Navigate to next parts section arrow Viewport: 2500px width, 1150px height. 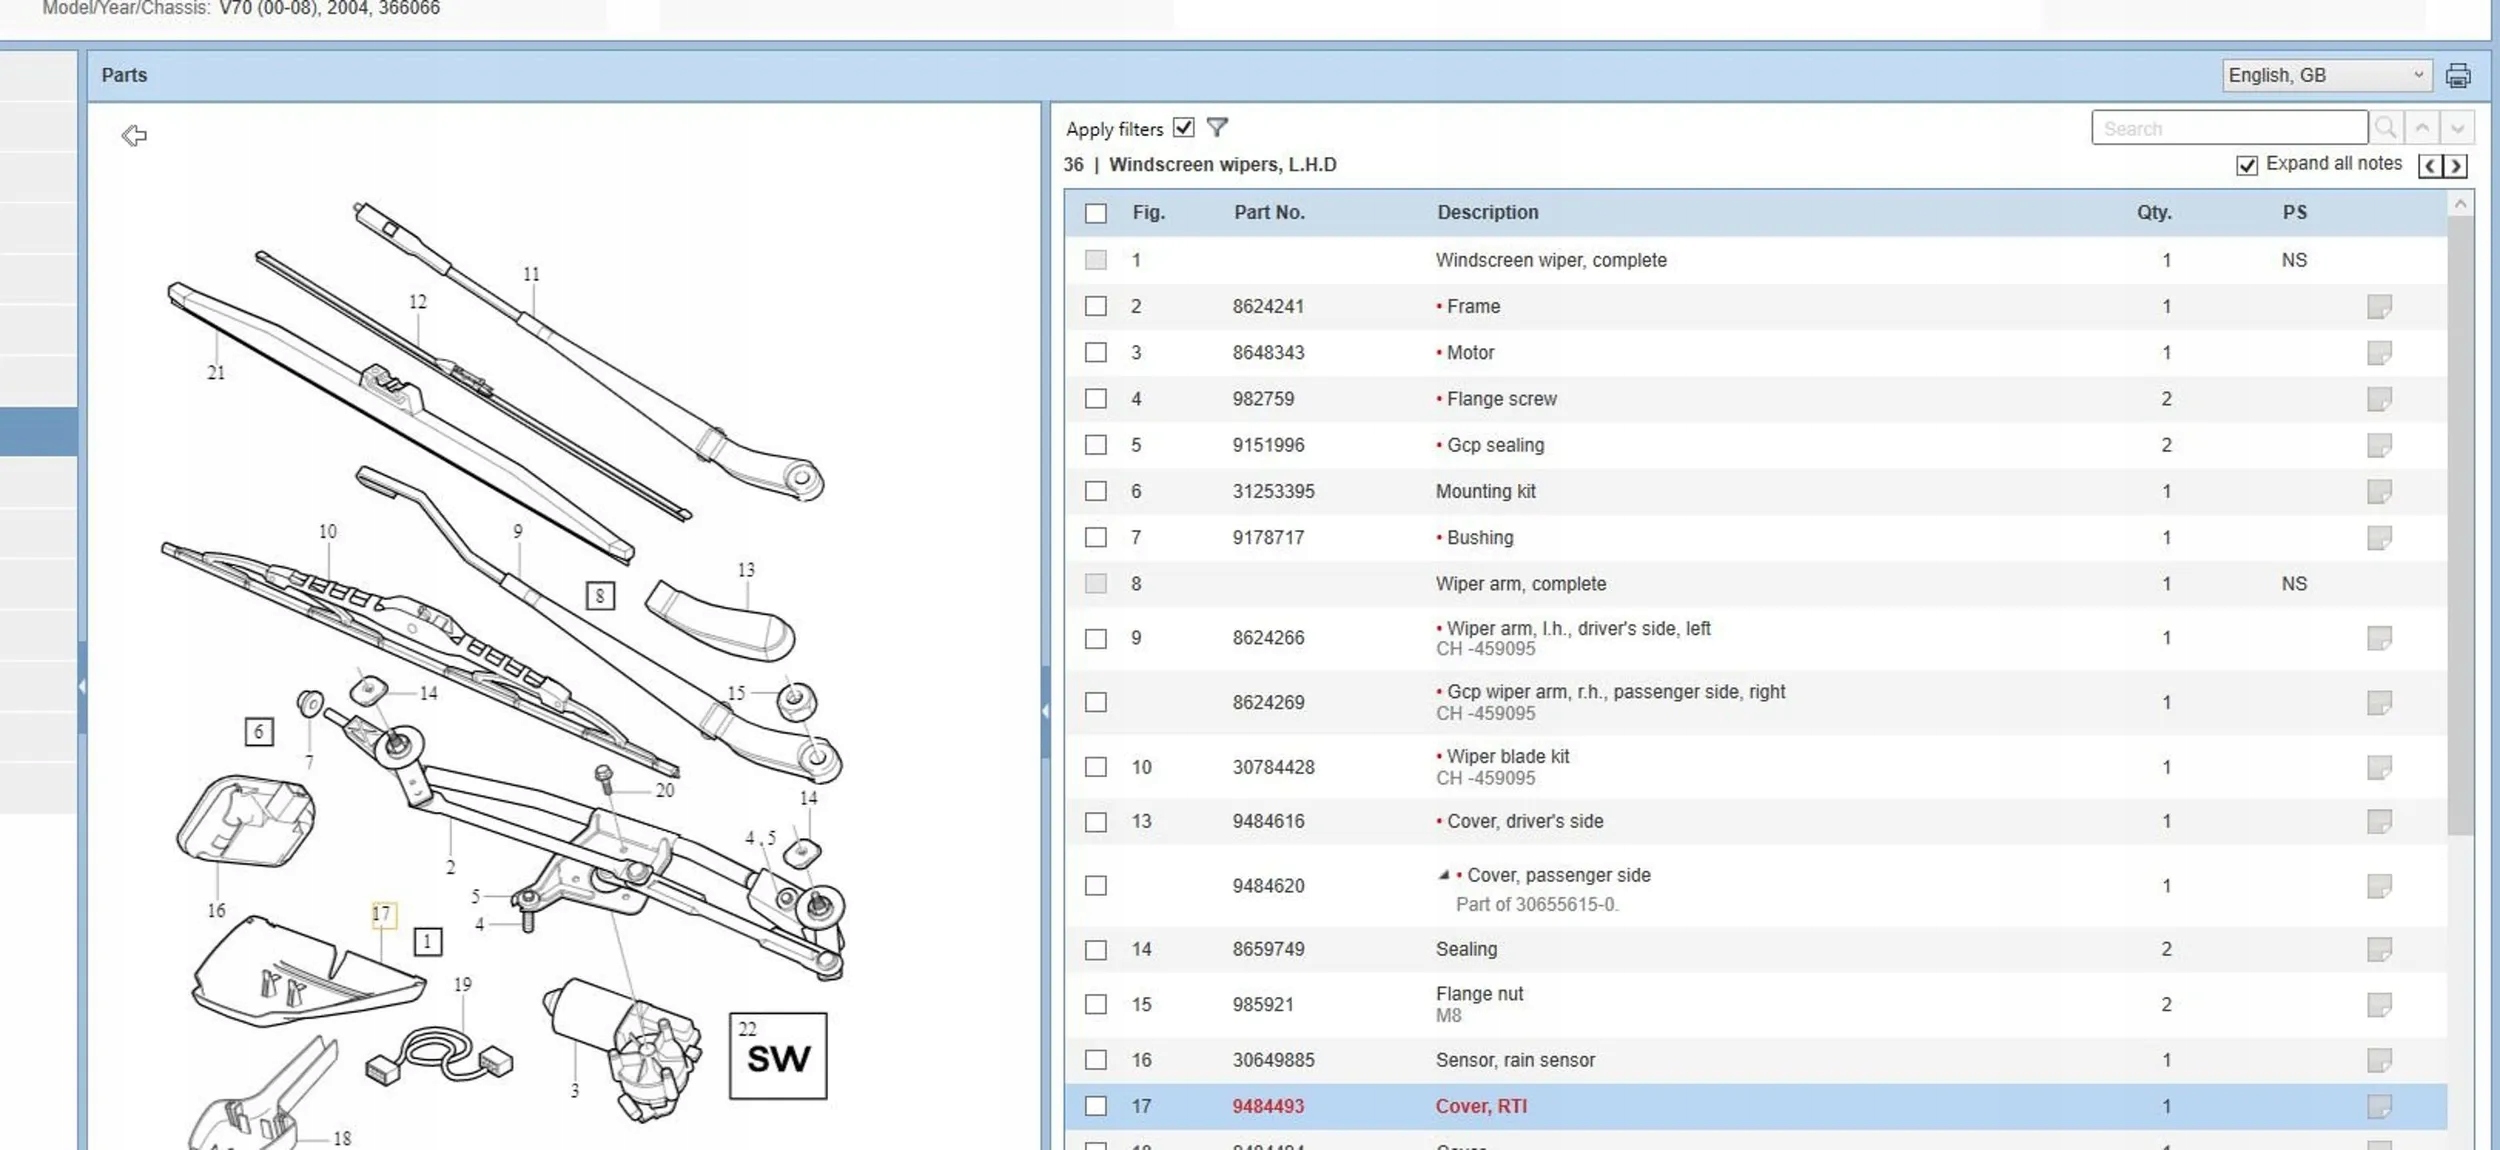2456,166
